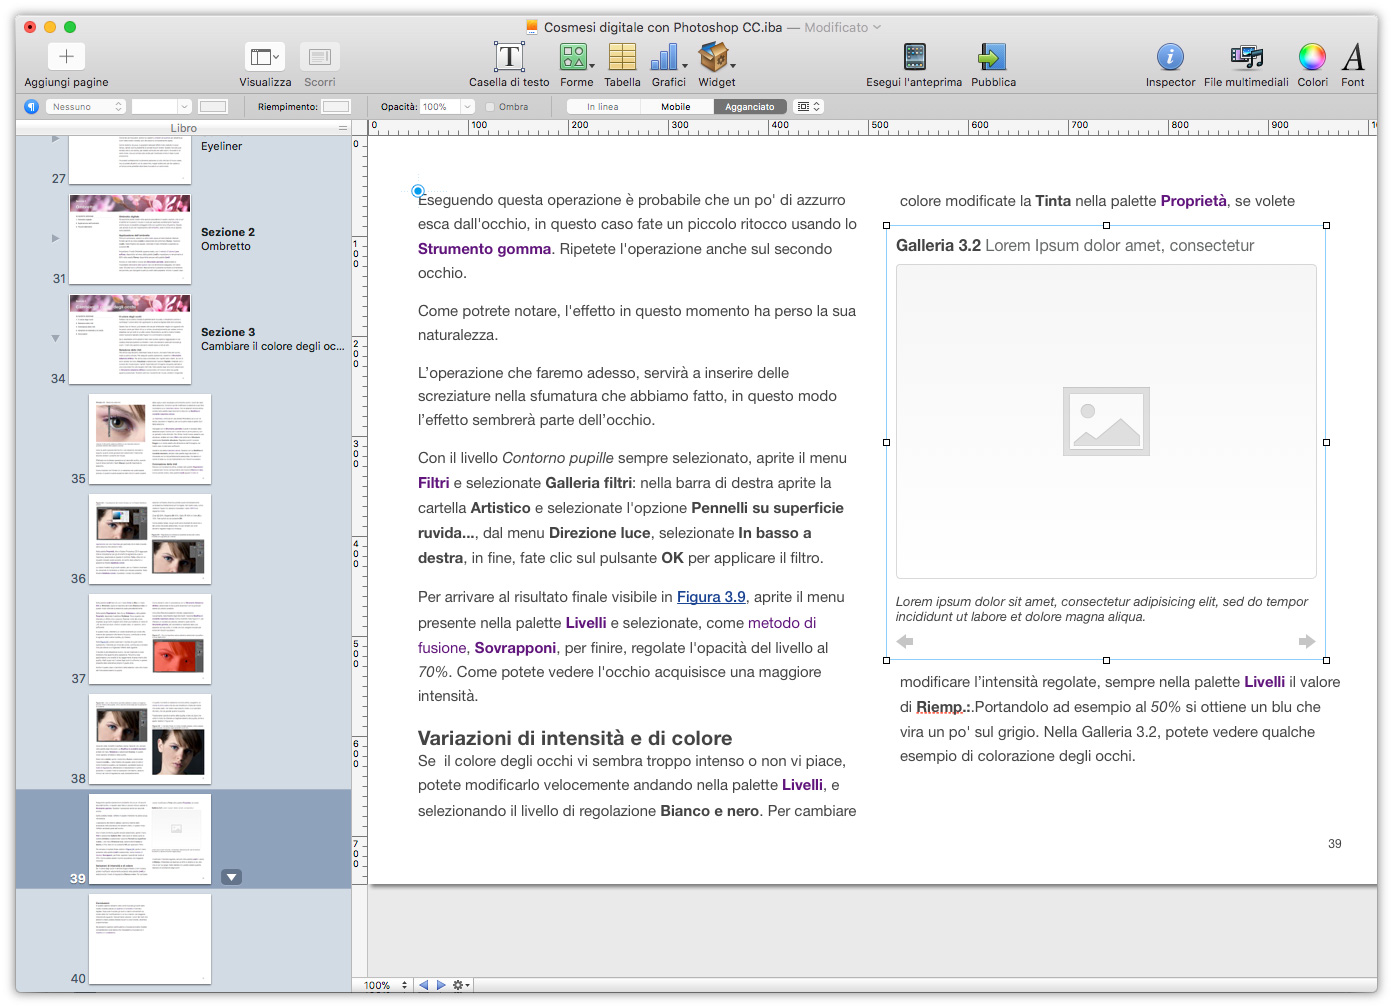Open the Forme shapes menu
The width and height of the screenshot is (1393, 1008).
[576, 57]
